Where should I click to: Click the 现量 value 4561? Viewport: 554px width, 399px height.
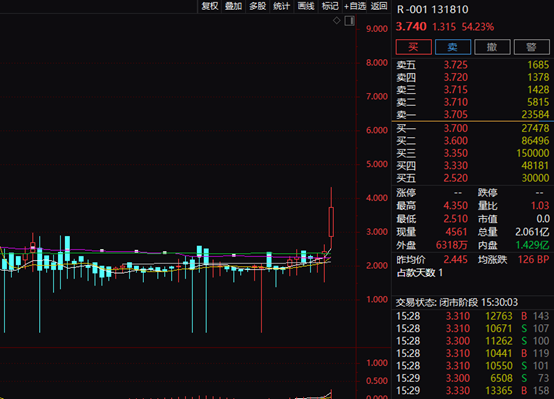[x=456, y=232]
